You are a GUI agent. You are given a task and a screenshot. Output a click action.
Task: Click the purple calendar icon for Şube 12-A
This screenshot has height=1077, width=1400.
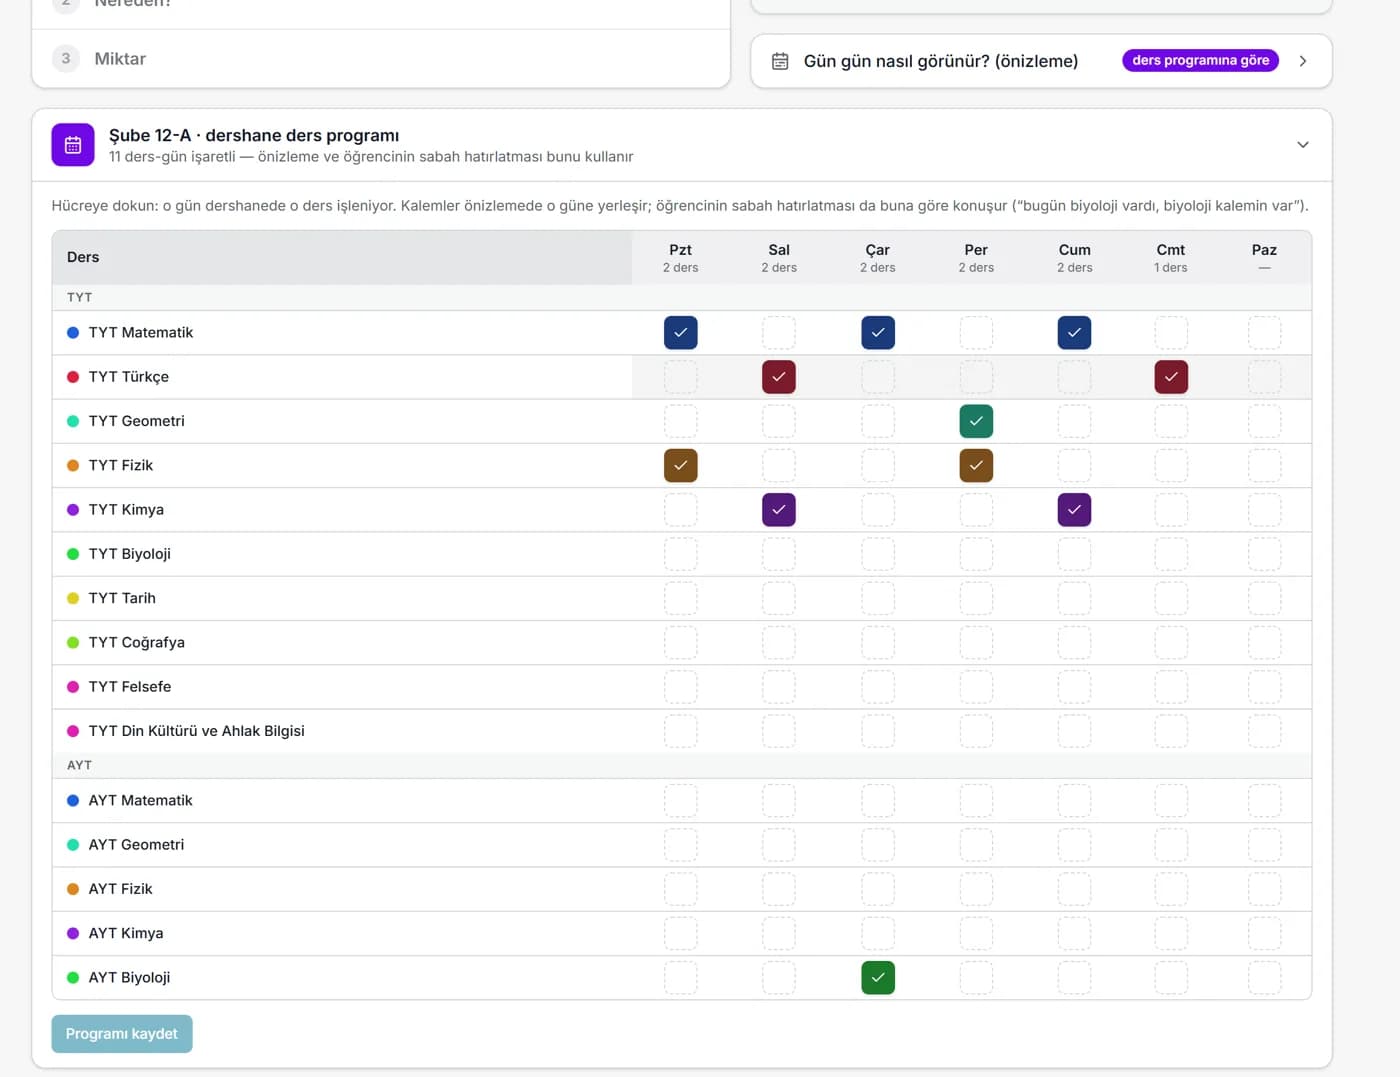73,145
